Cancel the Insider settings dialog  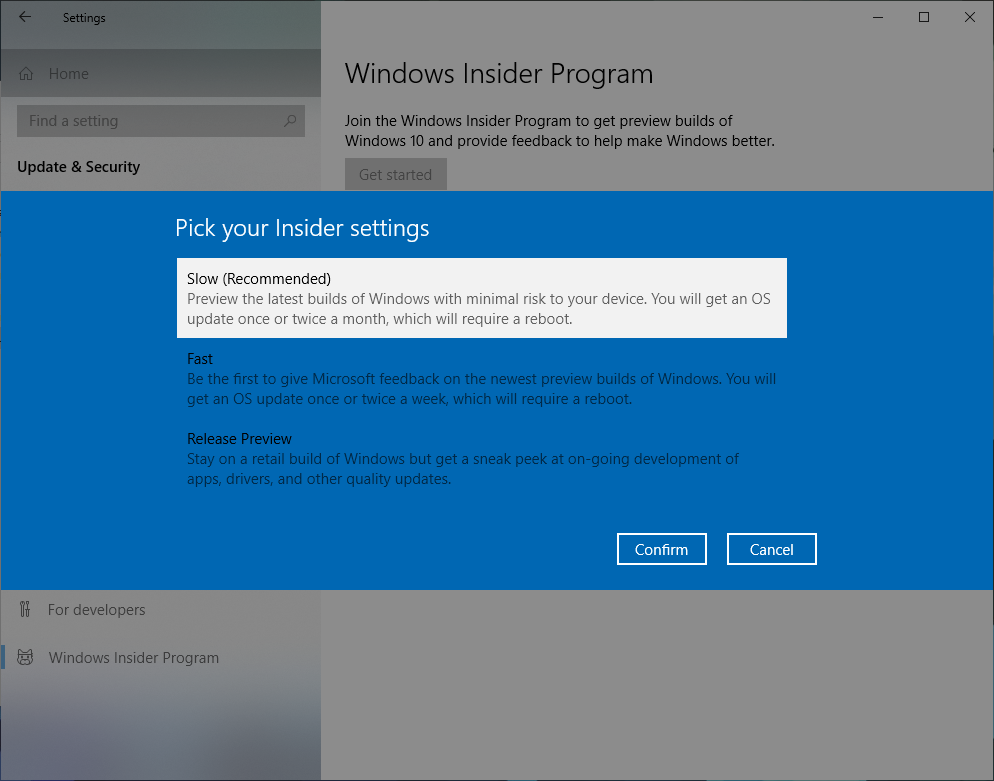771,548
